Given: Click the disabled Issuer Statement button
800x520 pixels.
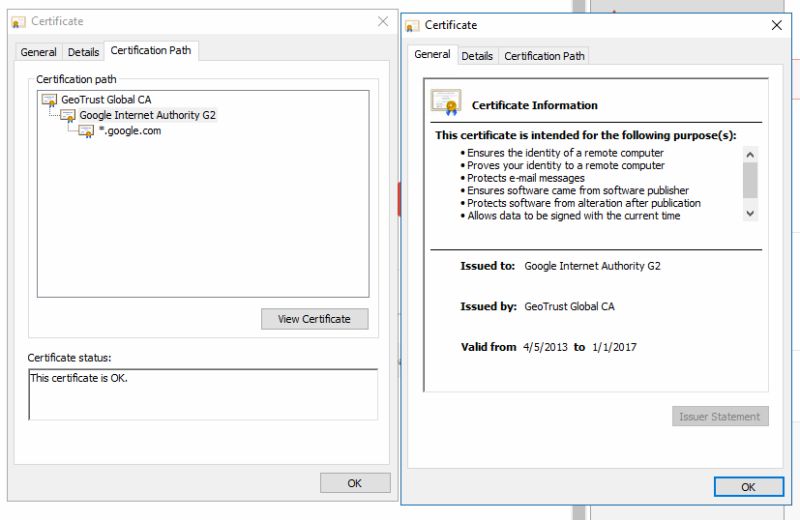Looking at the screenshot, I should (x=720, y=416).
